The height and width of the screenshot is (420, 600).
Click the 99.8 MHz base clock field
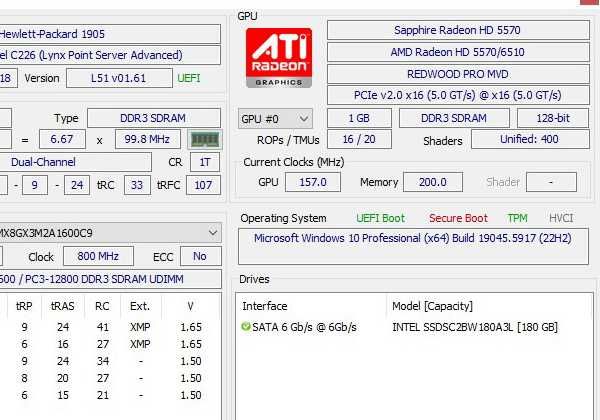(x=148, y=139)
